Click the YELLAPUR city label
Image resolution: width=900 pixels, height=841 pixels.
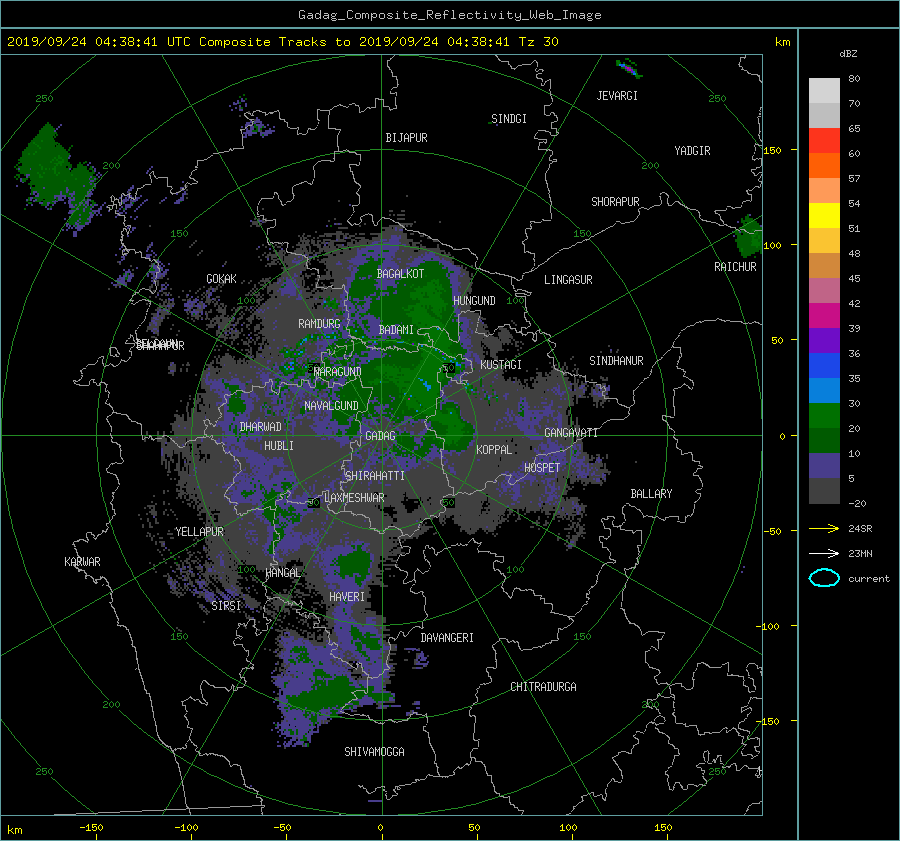click(199, 532)
